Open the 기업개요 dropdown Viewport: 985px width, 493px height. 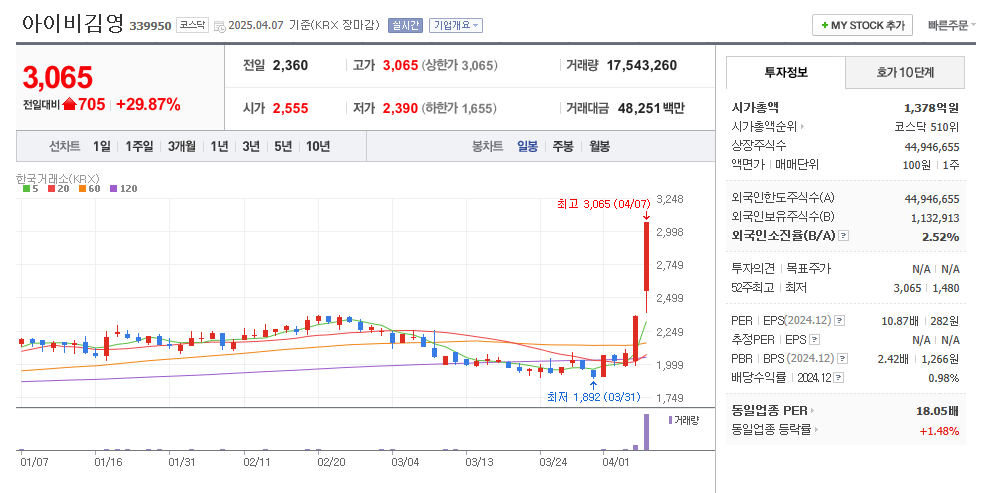coord(455,25)
